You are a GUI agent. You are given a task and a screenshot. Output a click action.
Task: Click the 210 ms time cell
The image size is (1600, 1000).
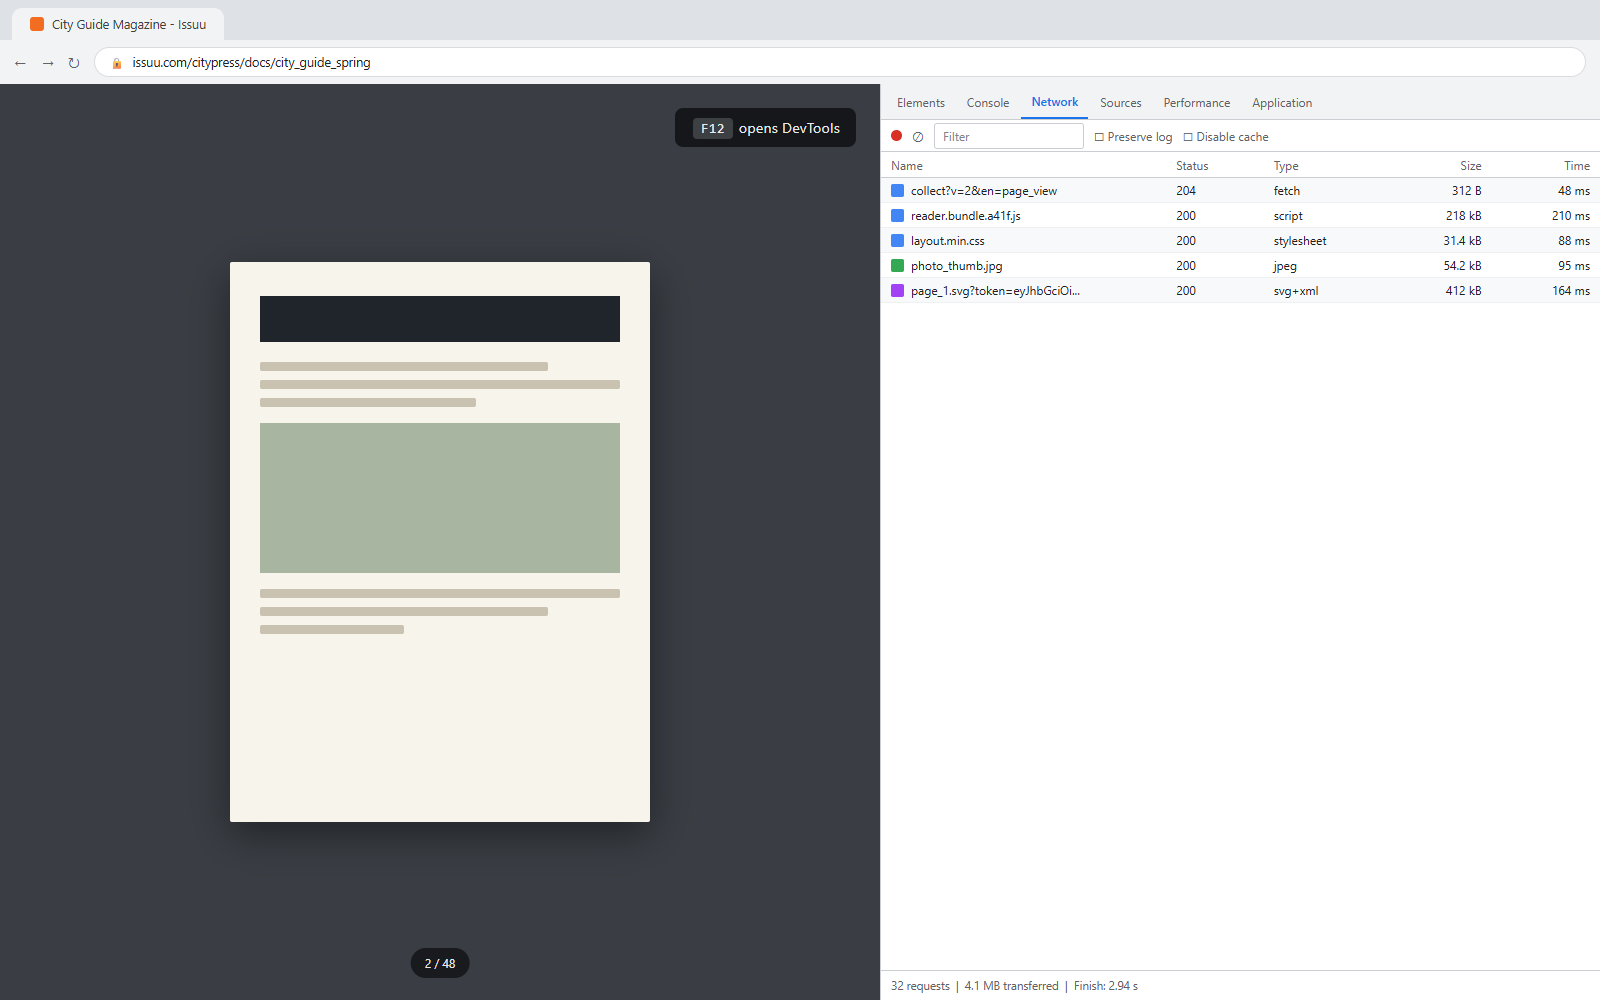1571,216
